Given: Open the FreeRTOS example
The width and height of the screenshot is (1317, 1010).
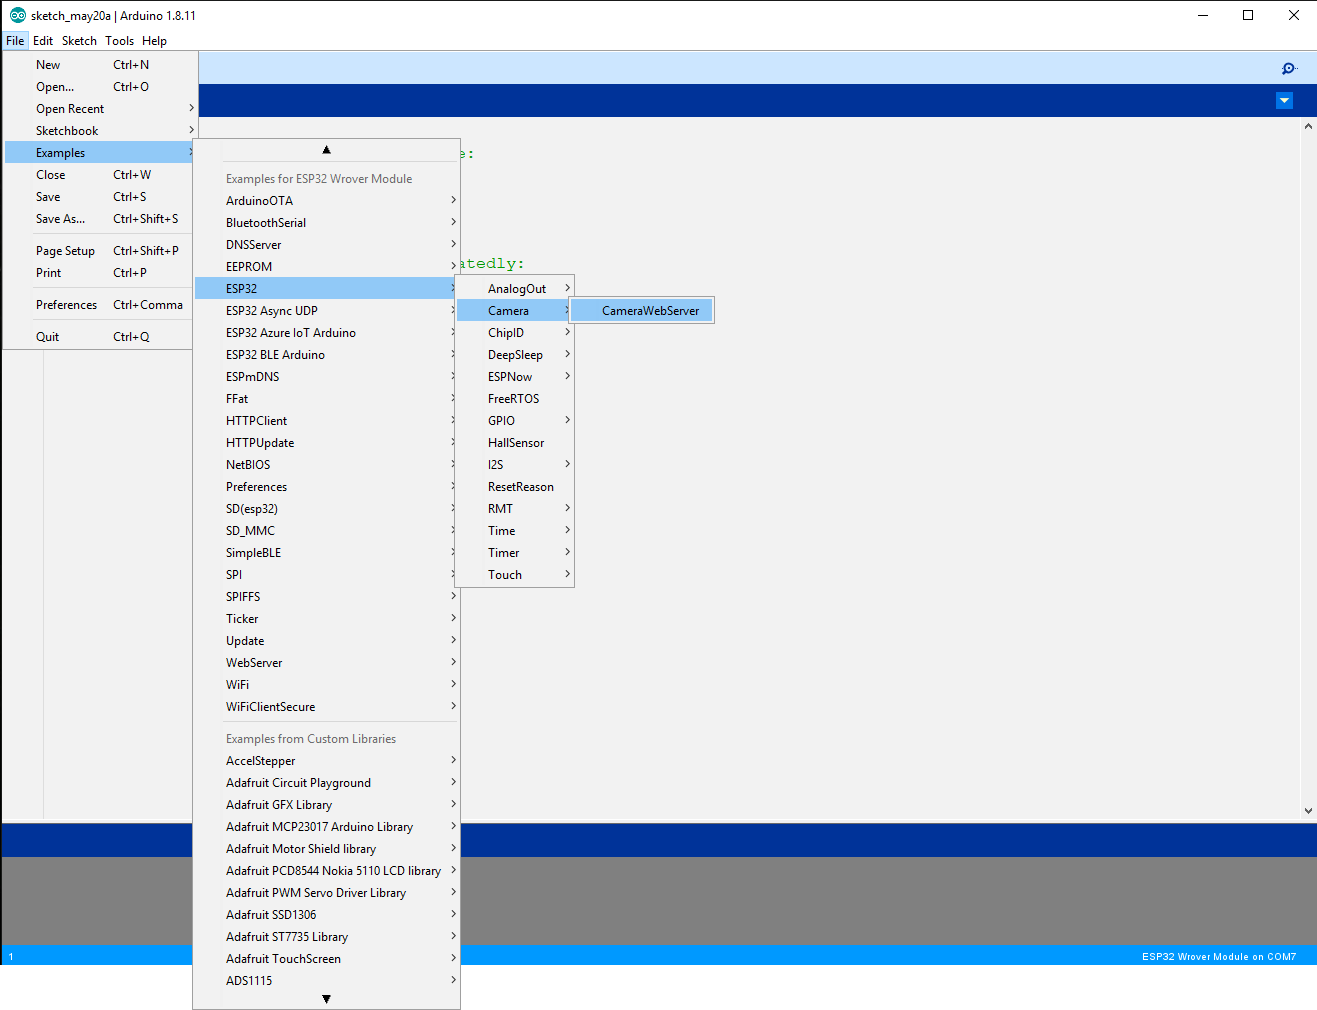Looking at the screenshot, I should click(x=515, y=399).
